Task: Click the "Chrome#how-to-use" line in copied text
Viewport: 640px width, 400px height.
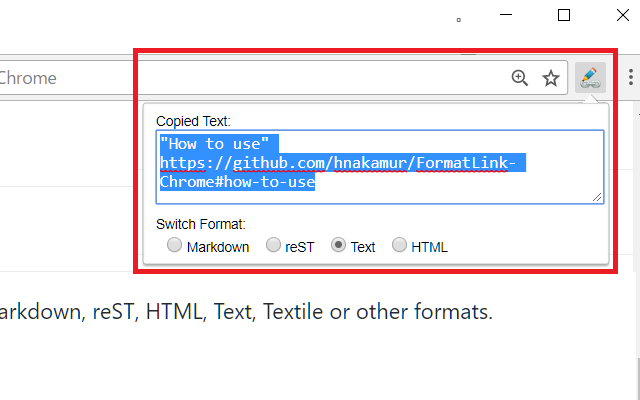Action: [x=238, y=183]
